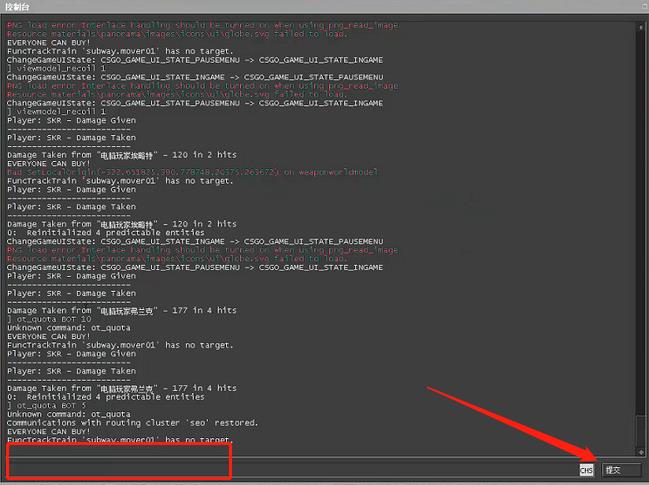
Task: Click the last 'Unknown command: ot_quota' line
Action: point(68,414)
